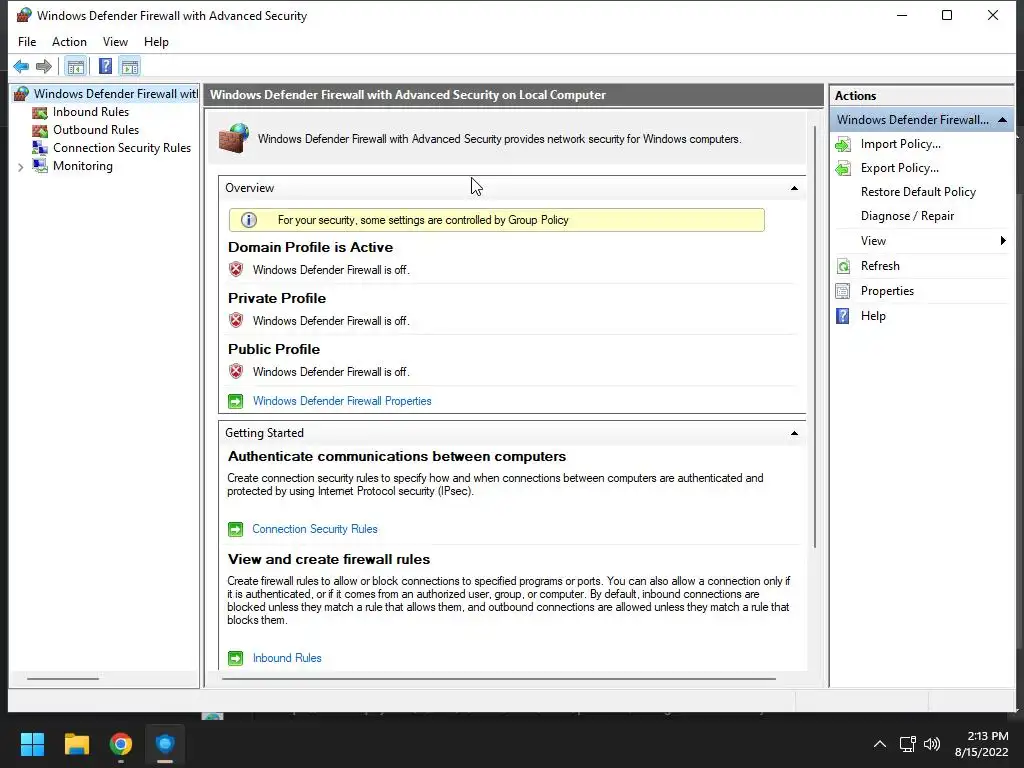The width and height of the screenshot is (1024, 768).
Task: Collapse the Overview section
Action: 794,188
